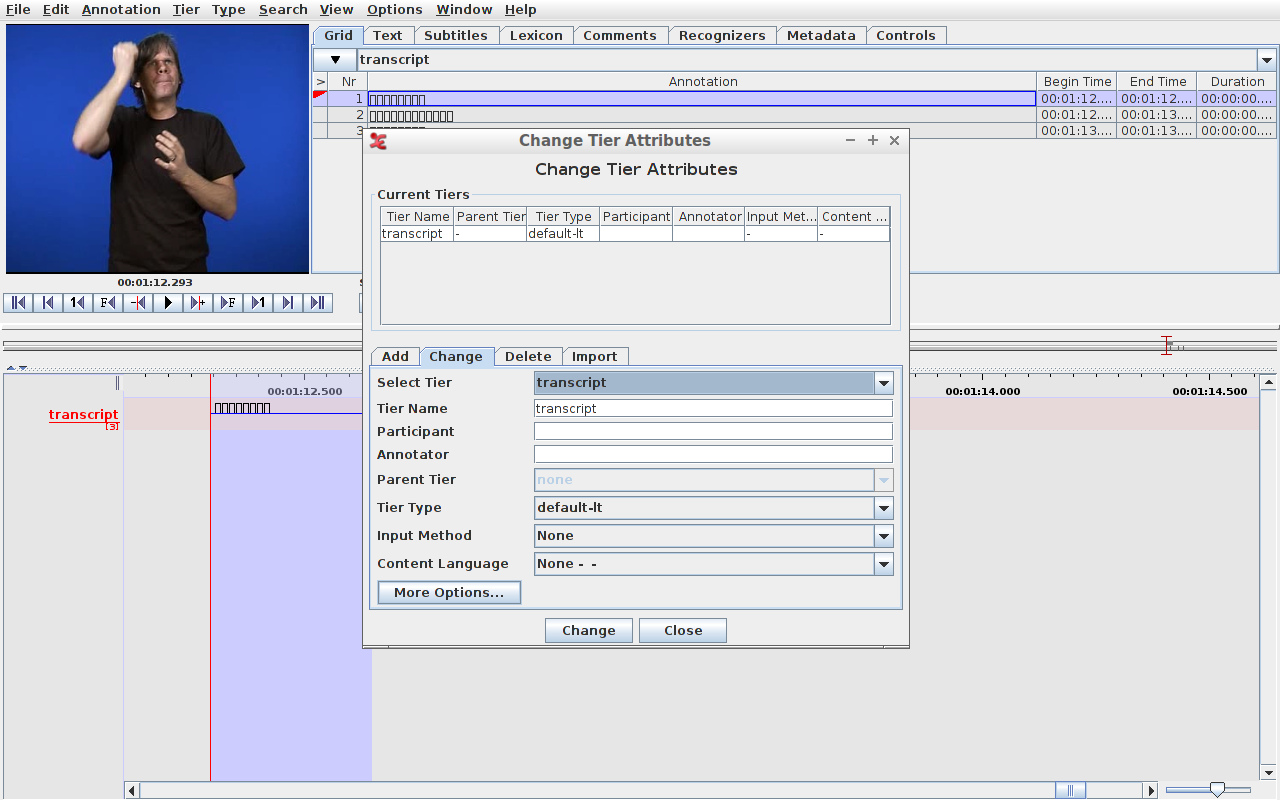Screen dimensions: 1280x800
Task: Click the timeline left scroll arrow
Action: tap(132, 791)
